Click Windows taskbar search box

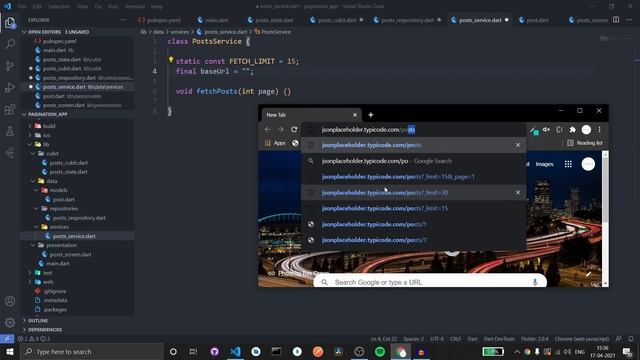92,351
